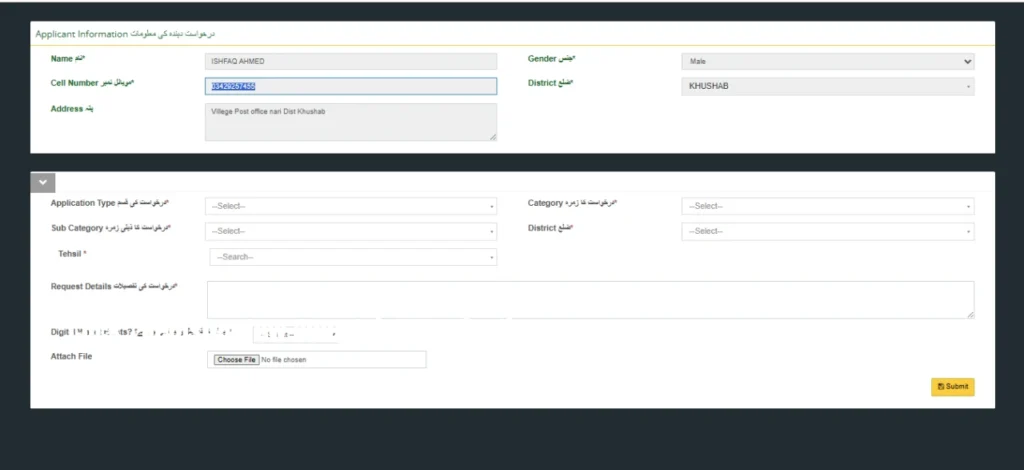
Task: Click the save icon on Submit
Action: (940, 387)
